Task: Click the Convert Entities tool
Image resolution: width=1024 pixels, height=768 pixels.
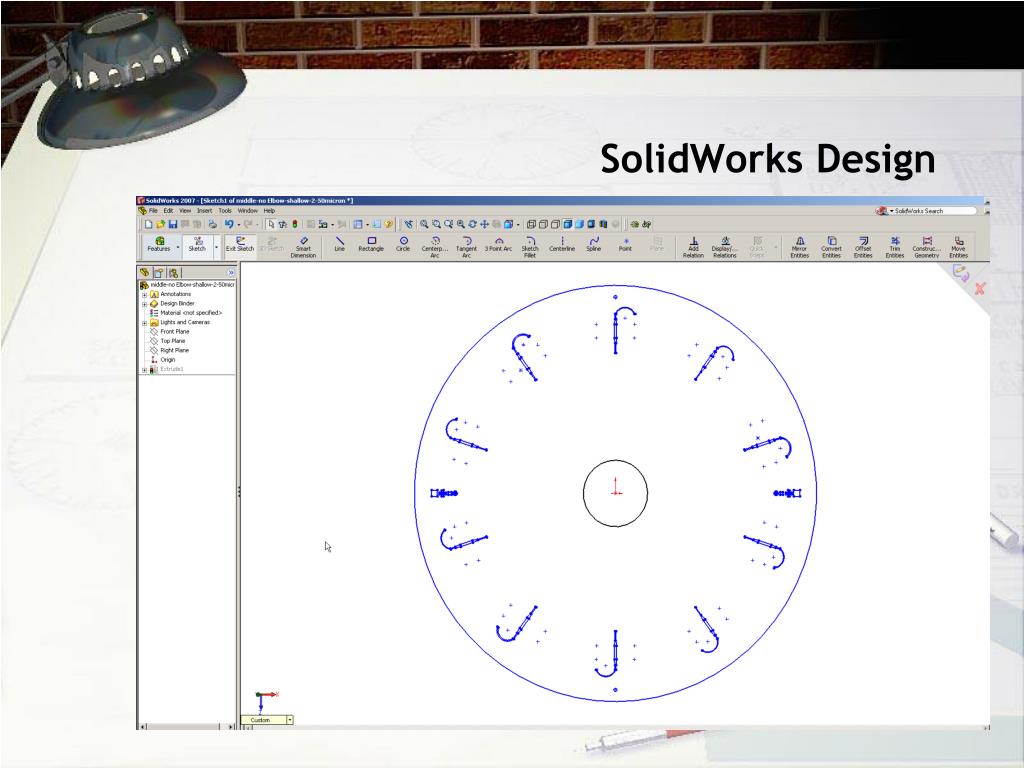Action: (x=831, y=247)
